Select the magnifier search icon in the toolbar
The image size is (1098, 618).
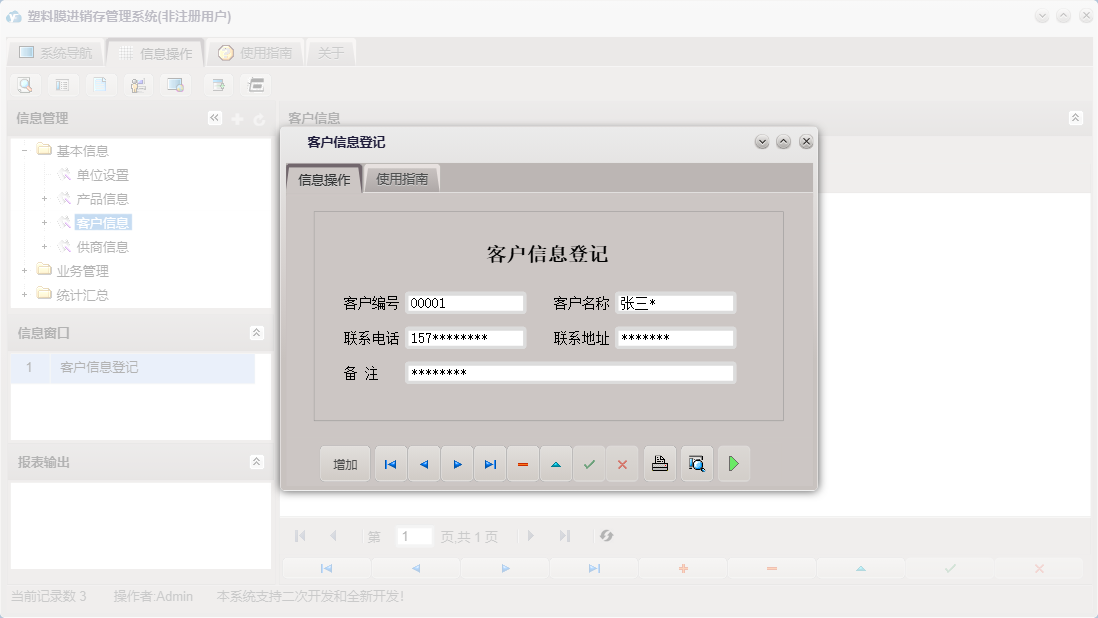24,85
